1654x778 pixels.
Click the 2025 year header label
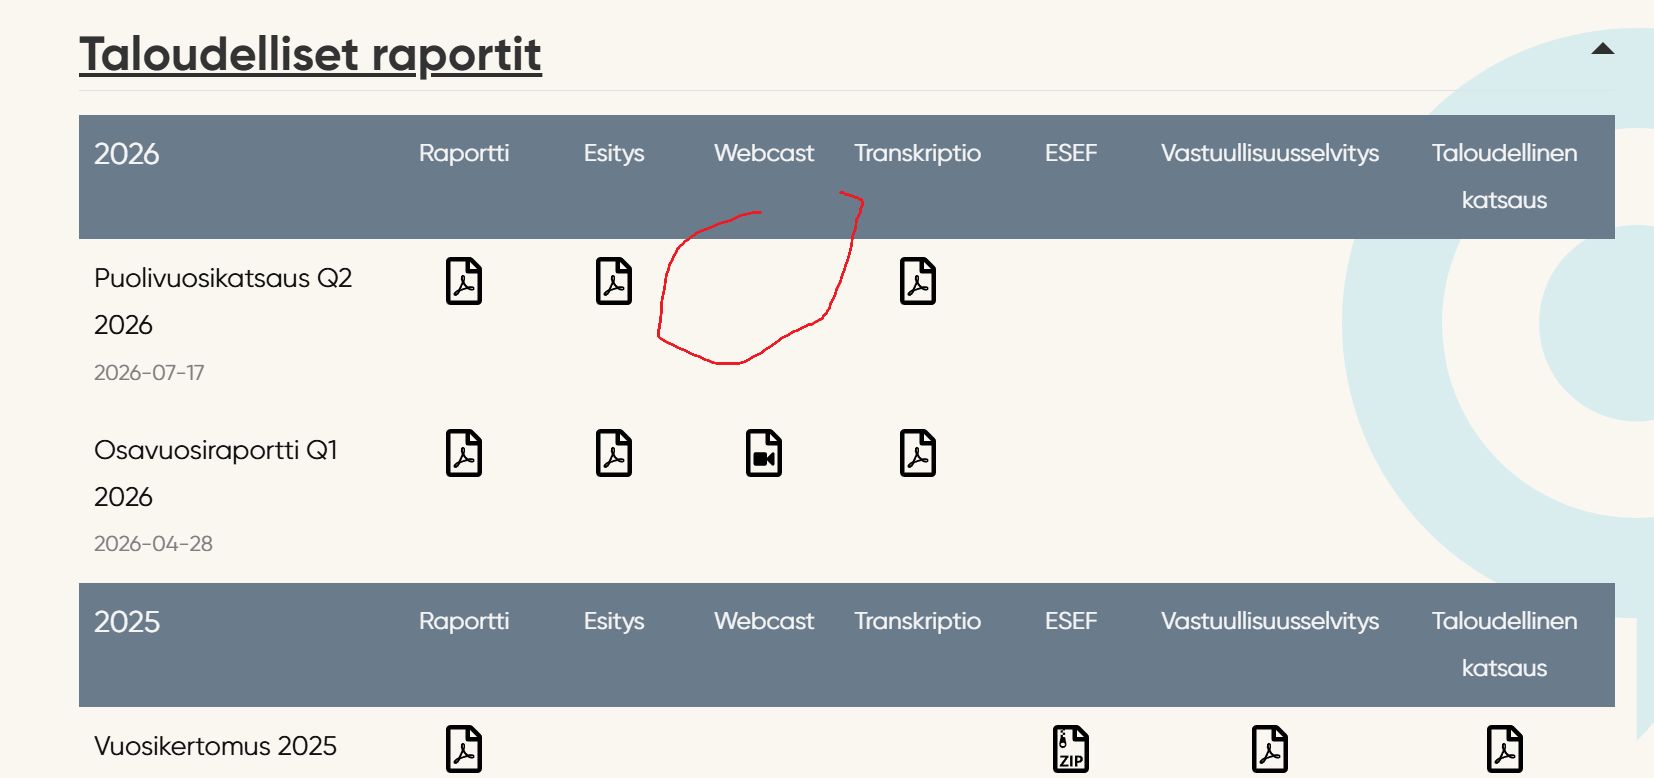coord(127,622)
